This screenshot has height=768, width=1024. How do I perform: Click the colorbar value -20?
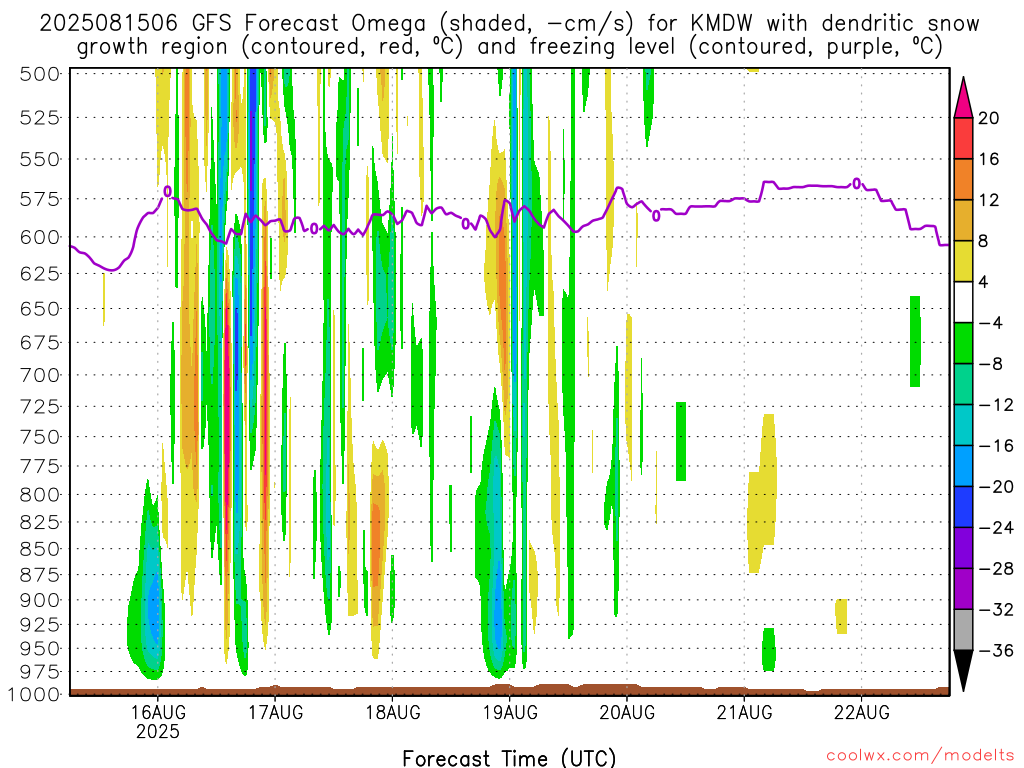(996, 487)
